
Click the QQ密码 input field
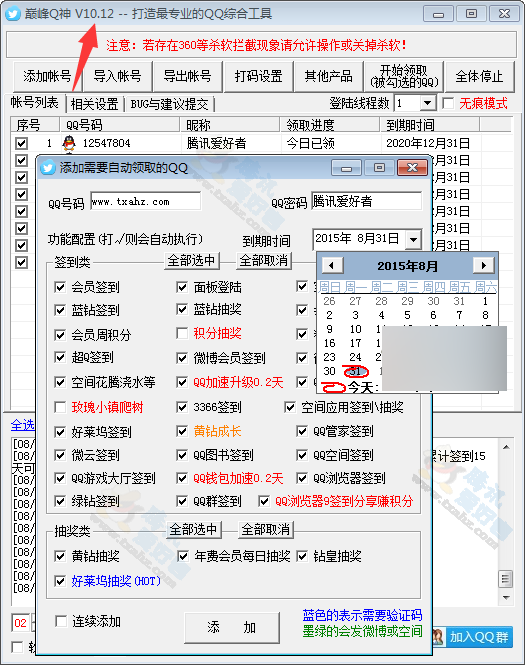point(366,201)
